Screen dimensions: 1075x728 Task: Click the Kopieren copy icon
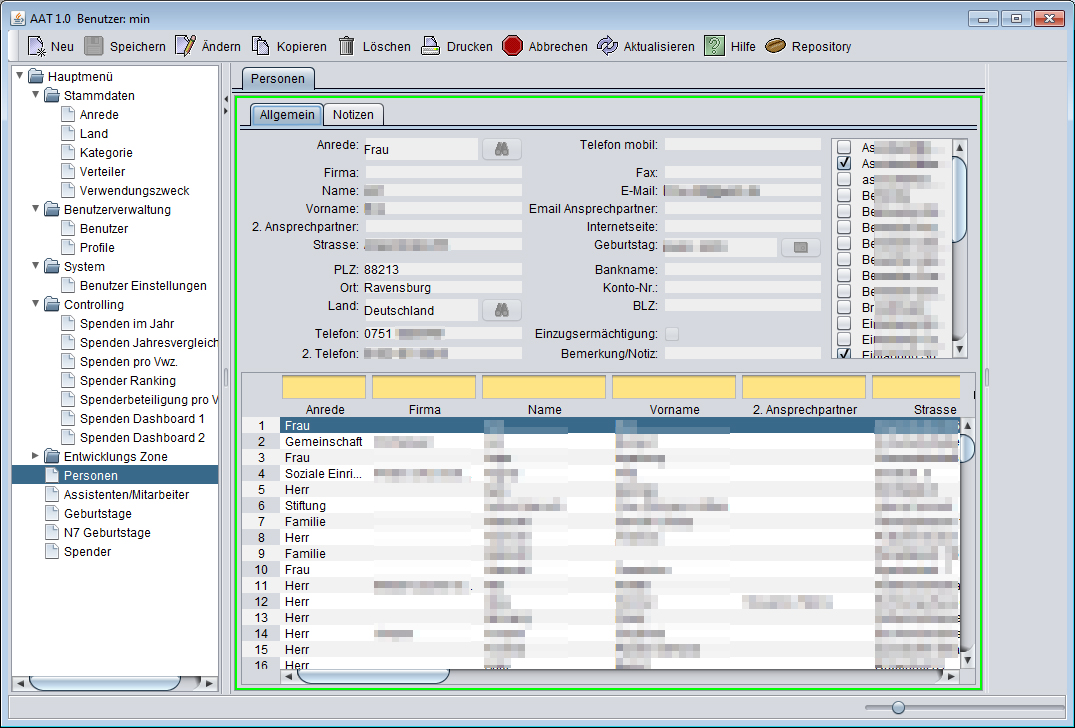point(262,45)
